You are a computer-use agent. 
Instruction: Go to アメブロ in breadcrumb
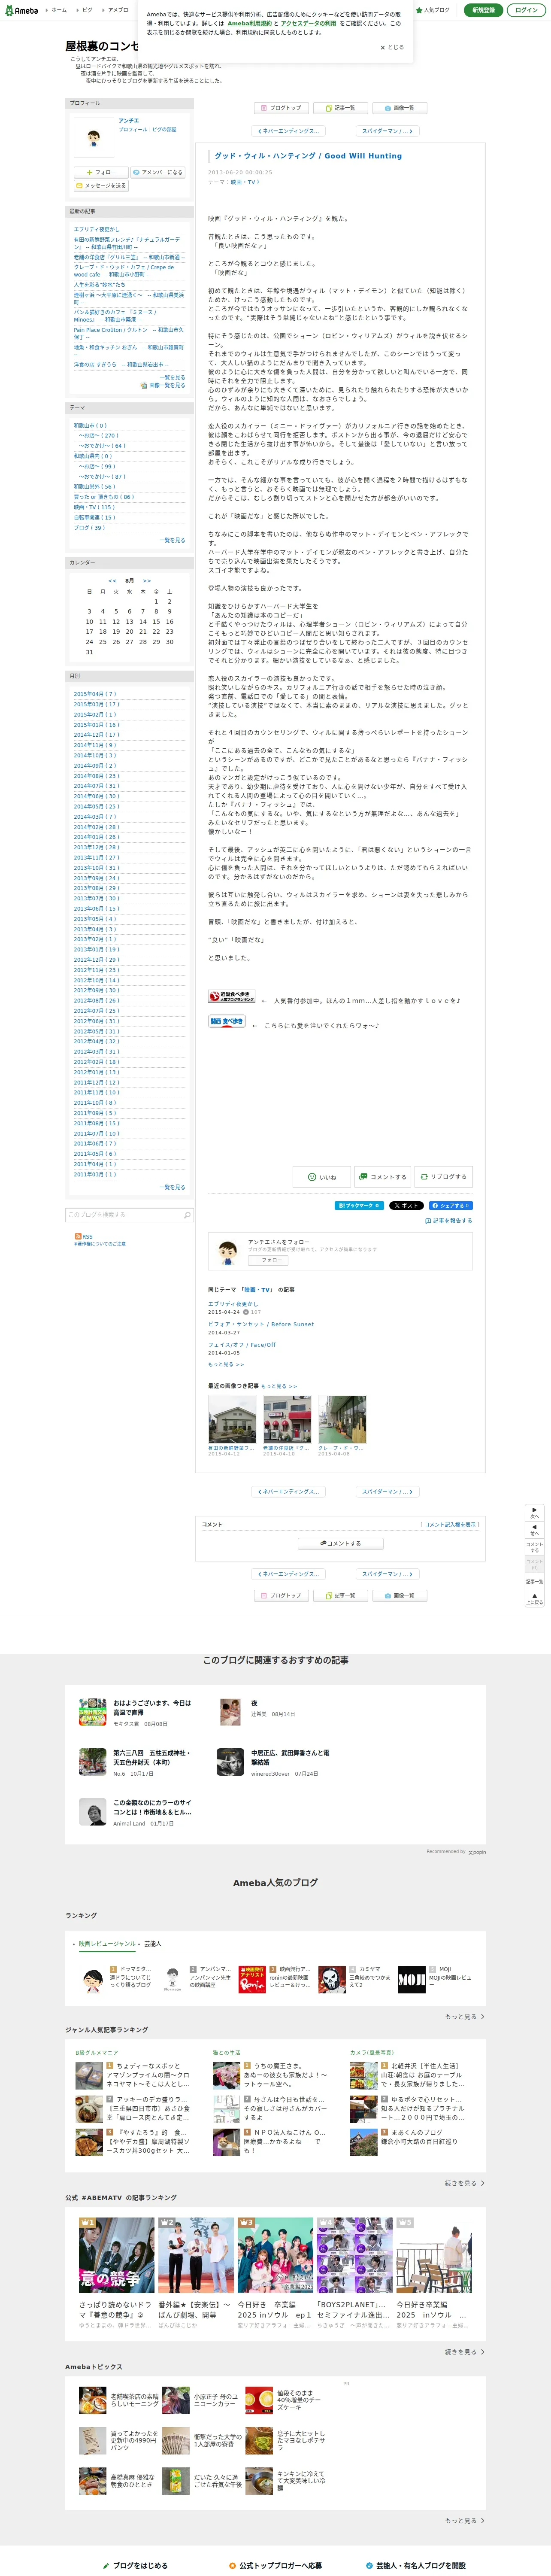click(x=117, y=10)
